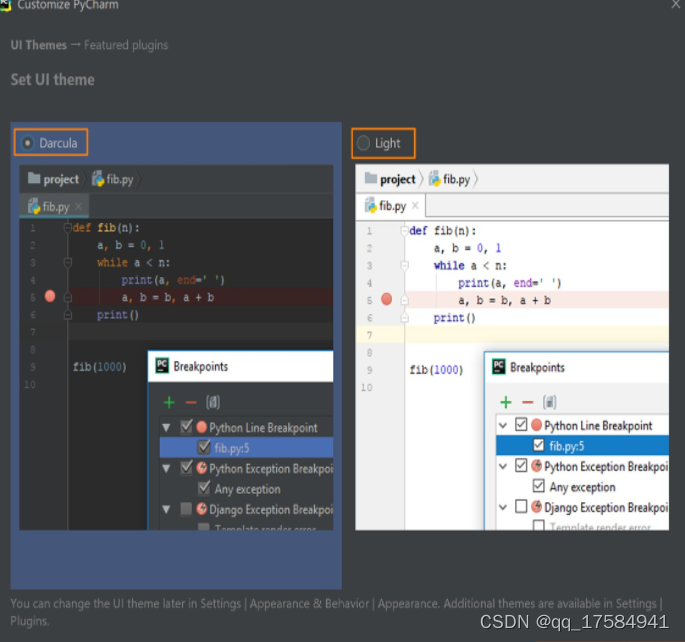The width and height of the screenshot is (685, 642).
Task: Toggle Django Exception Breakpoint checkbox in Light preview
Action: tap(521, 507)
